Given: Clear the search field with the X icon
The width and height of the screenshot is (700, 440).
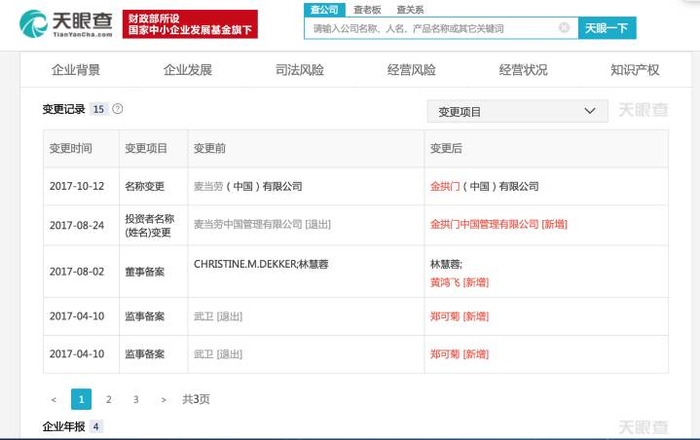Looking at the screenshot, I should [564, 28].
